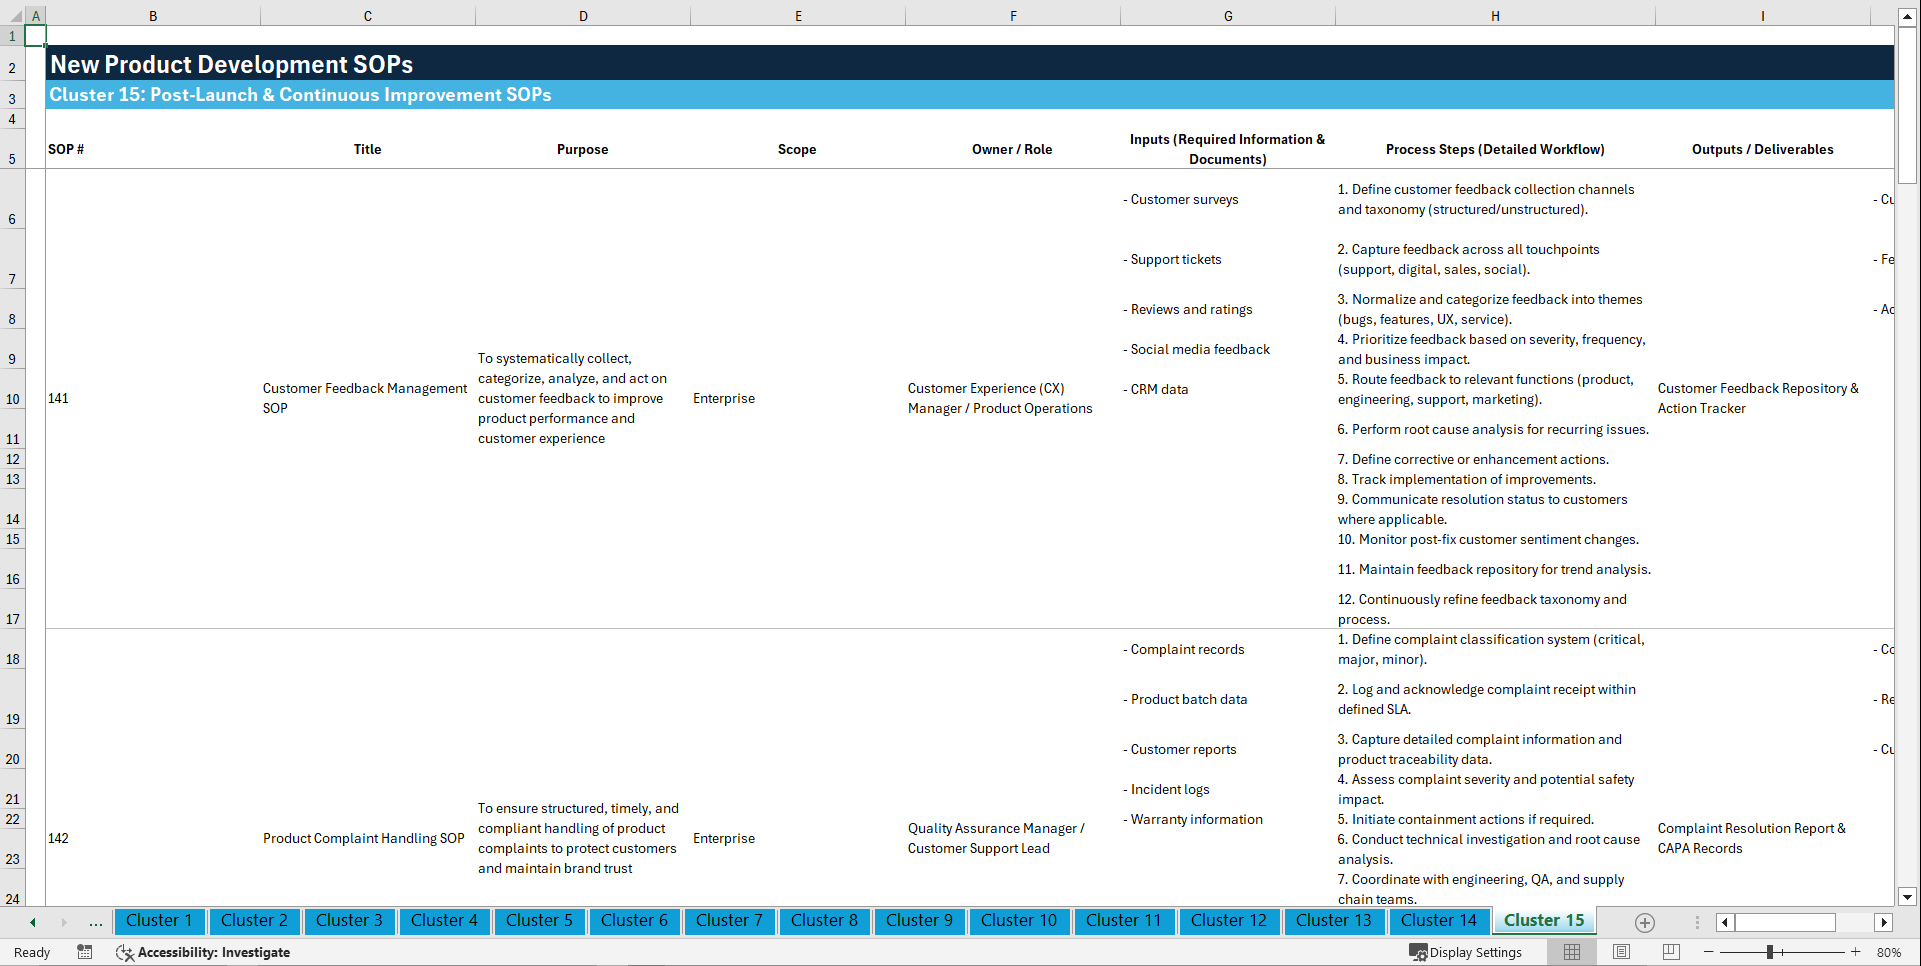Select the active Cluster 15 tab
Image resolution: width=1921 pixels, height=966 pixels.
1544,921
